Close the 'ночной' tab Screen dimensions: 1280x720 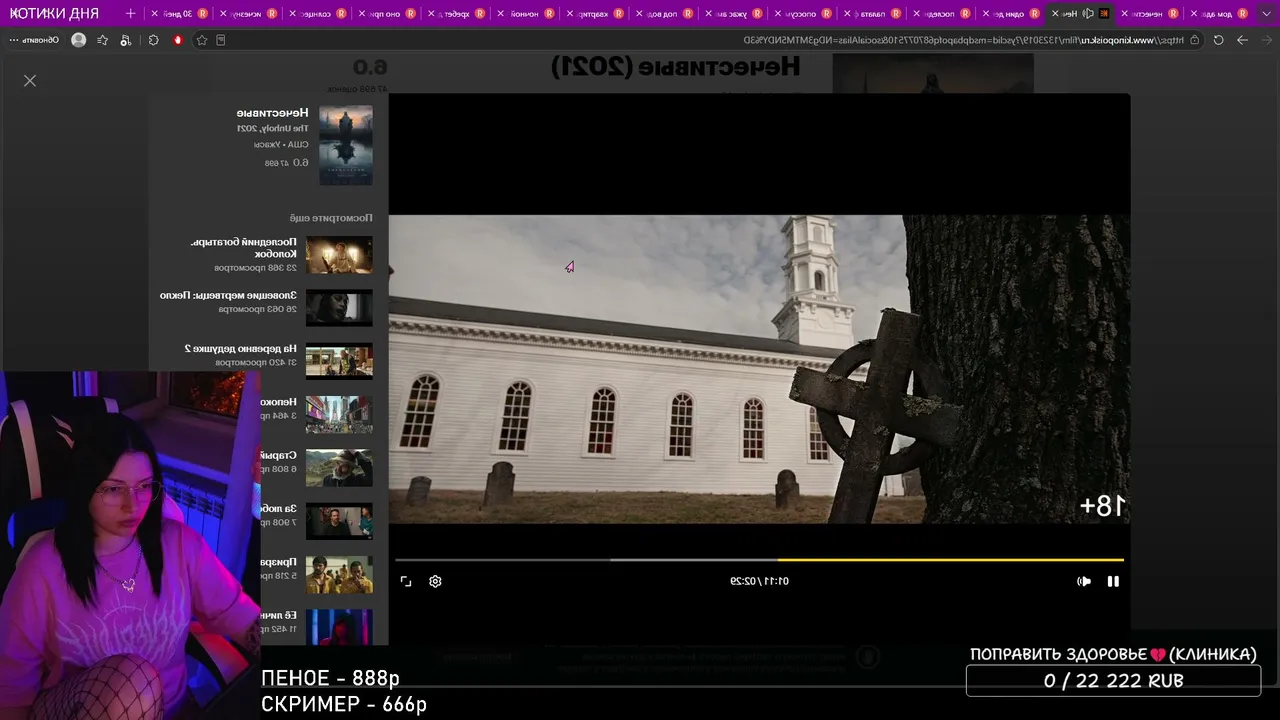click(x=500, y=14)
